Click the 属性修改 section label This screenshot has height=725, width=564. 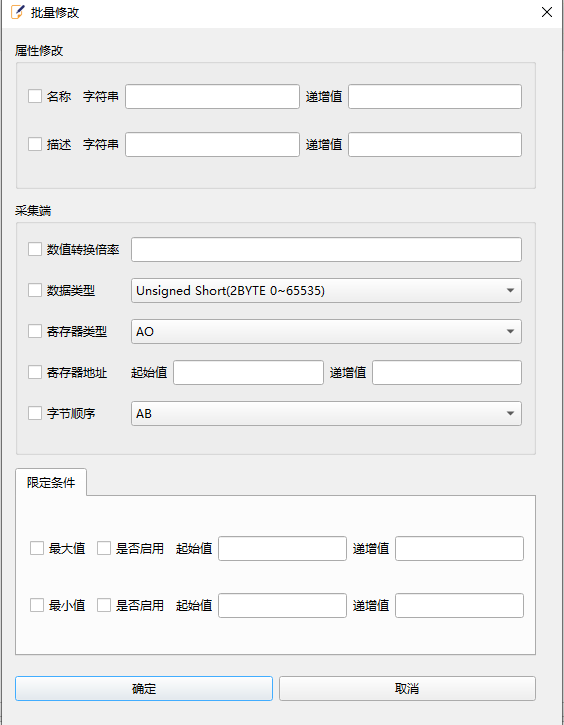pyautogui.click(x=39, y=50)
